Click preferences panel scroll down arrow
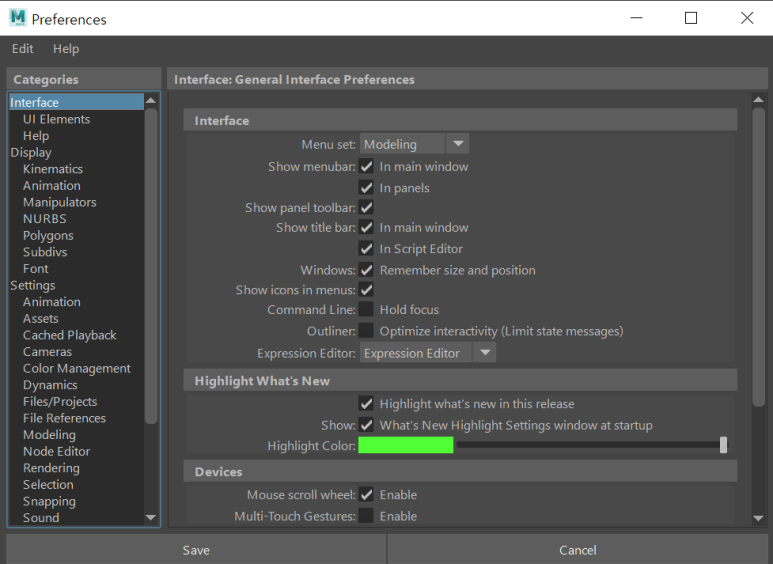 [758, 518]
